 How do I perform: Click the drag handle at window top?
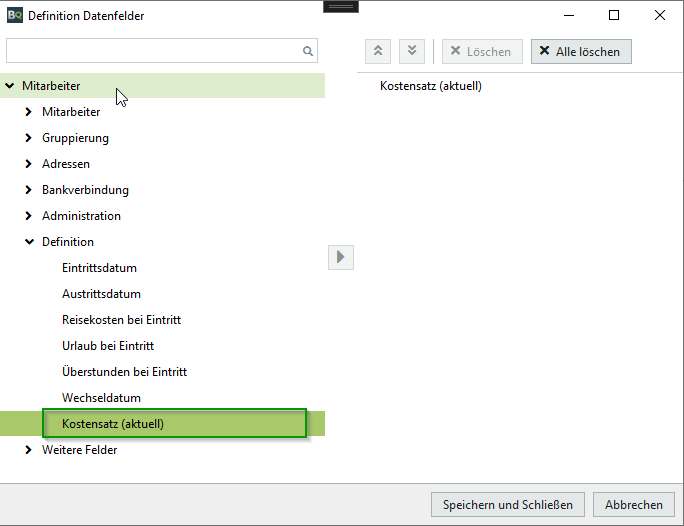[342, 5]
